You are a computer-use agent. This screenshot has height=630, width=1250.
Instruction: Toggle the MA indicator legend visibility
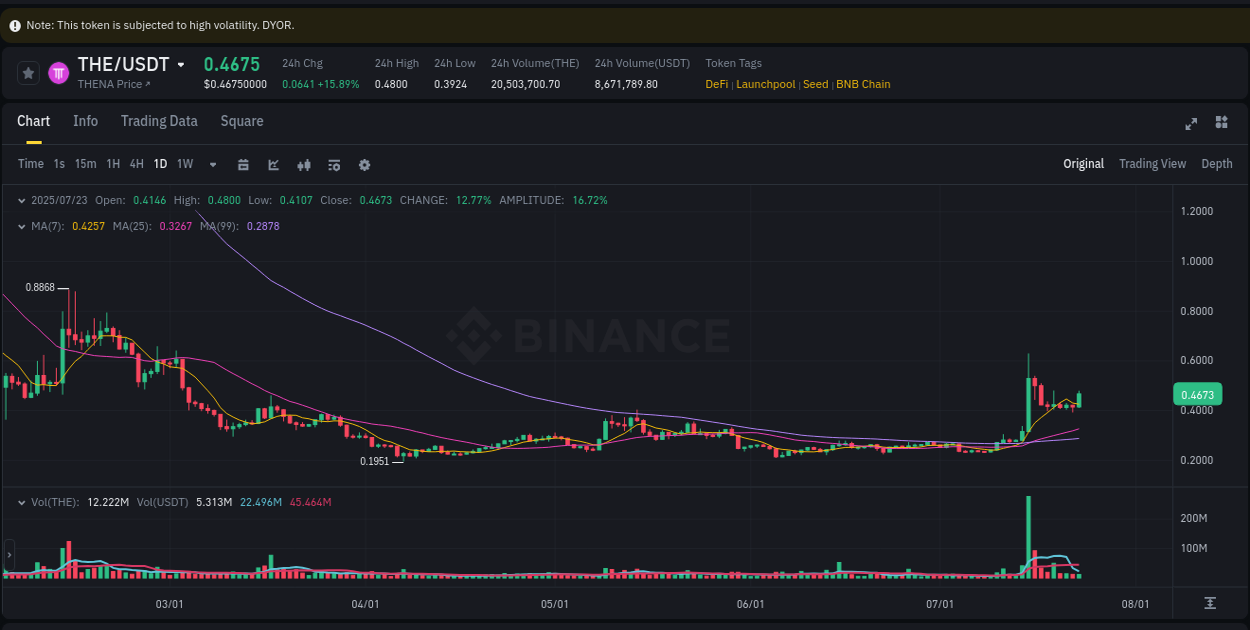tap(21, 226)
